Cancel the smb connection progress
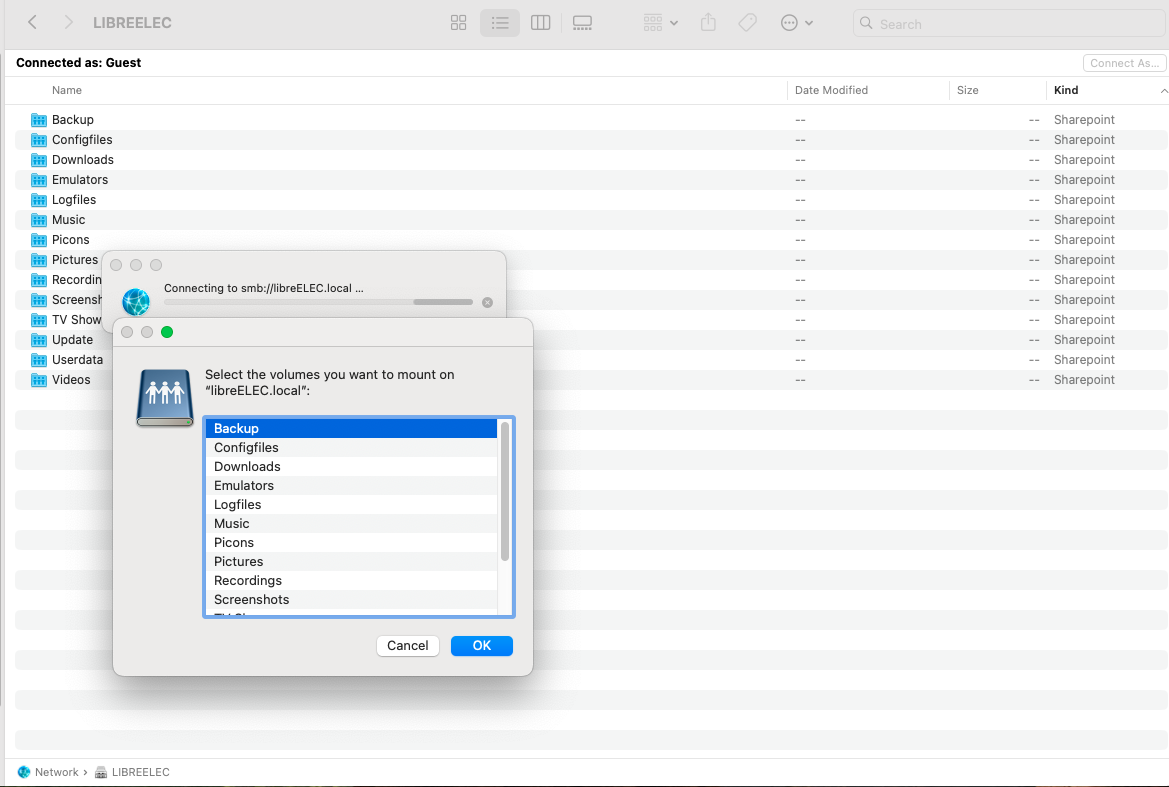 click(x=487, y=302)
